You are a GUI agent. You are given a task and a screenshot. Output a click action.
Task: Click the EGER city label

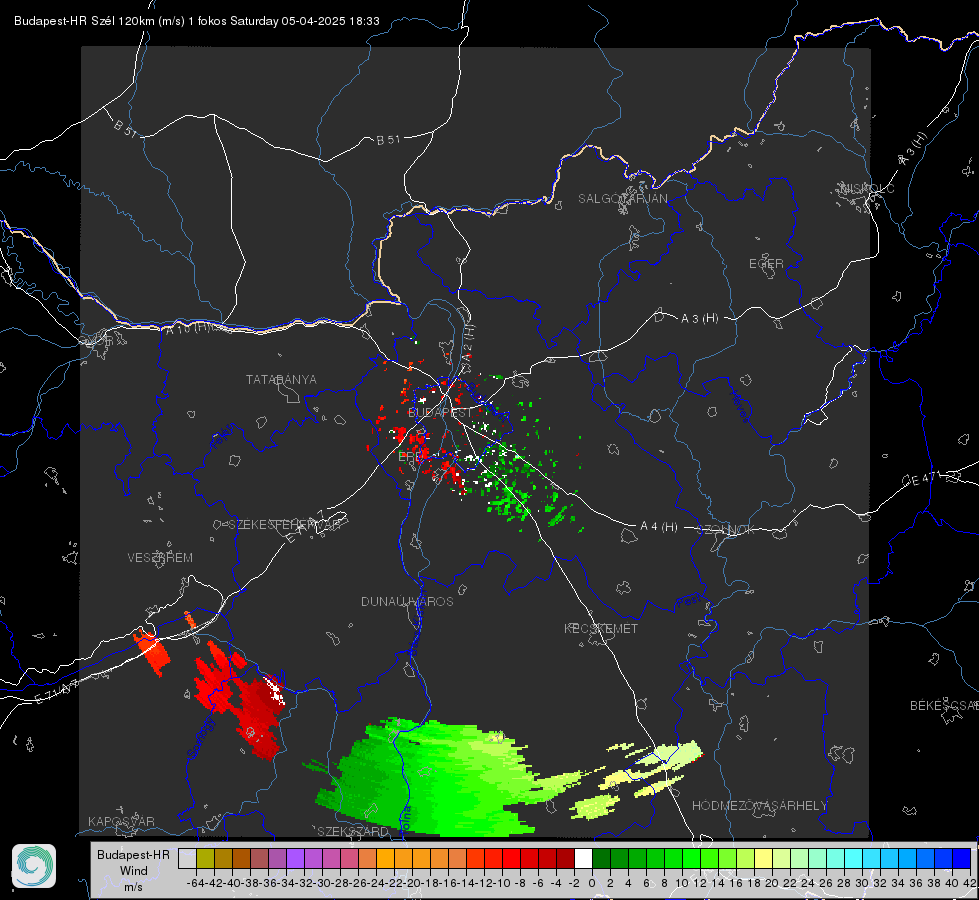tap(766, 264)
